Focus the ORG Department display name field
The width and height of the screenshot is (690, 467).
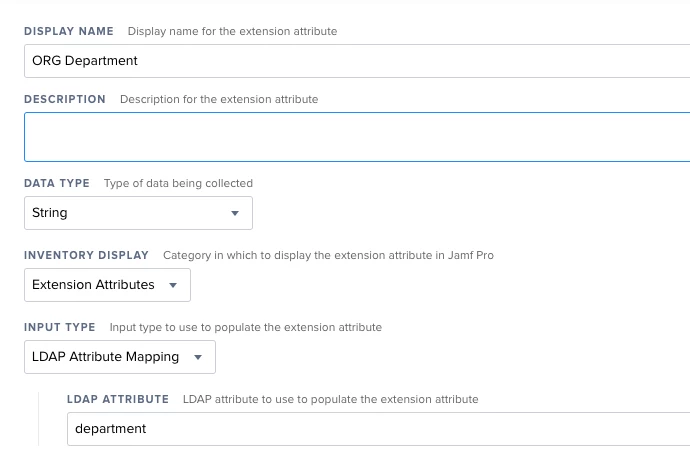pyautogui.click(x=357, y=61)
